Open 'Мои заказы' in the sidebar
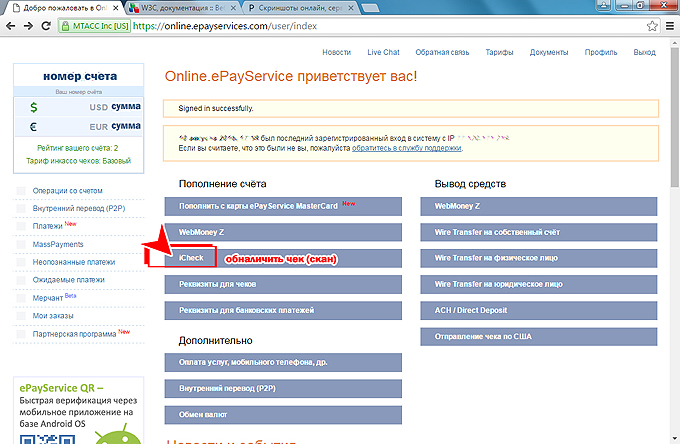This screenshot has width=680, height=444. tap(53, 316)
